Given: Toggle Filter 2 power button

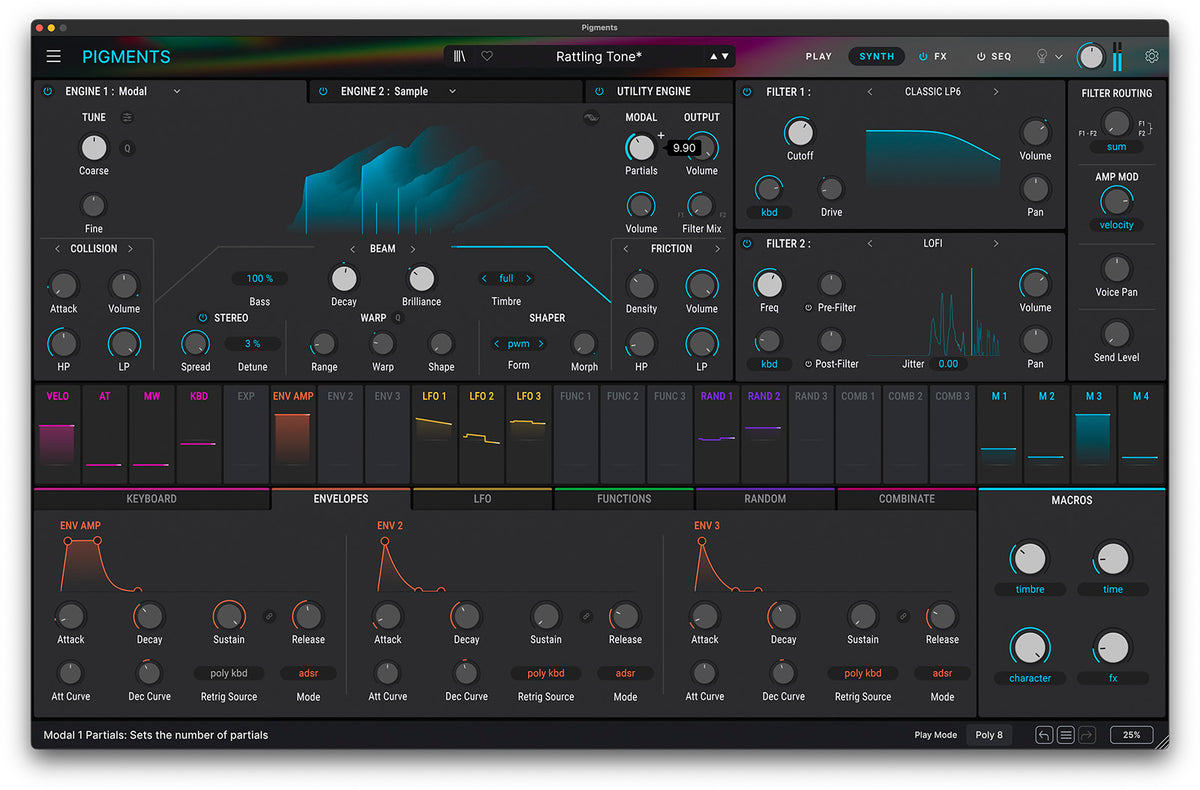Looking at the screenshot, I should point(747,244).
